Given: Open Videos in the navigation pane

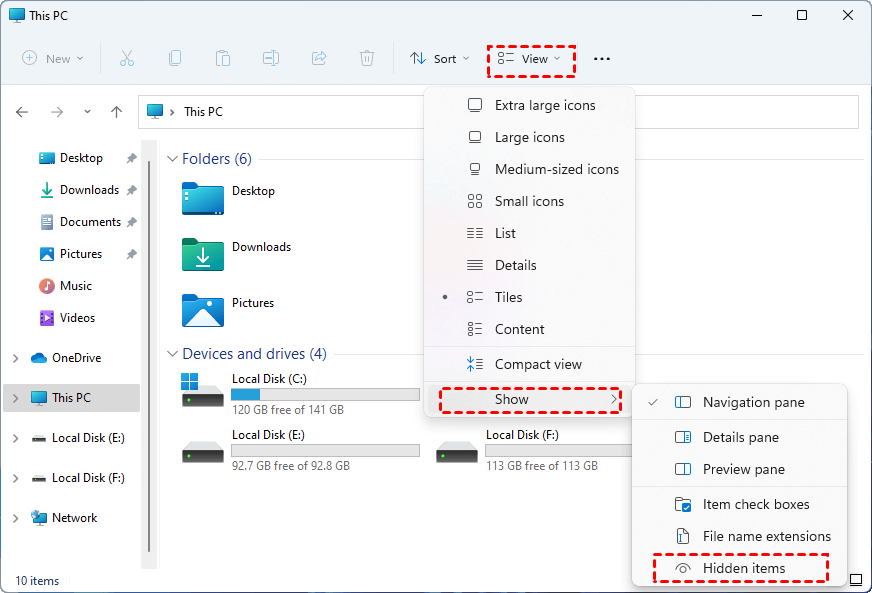Looking at the screenshot, I should (67, 318).
